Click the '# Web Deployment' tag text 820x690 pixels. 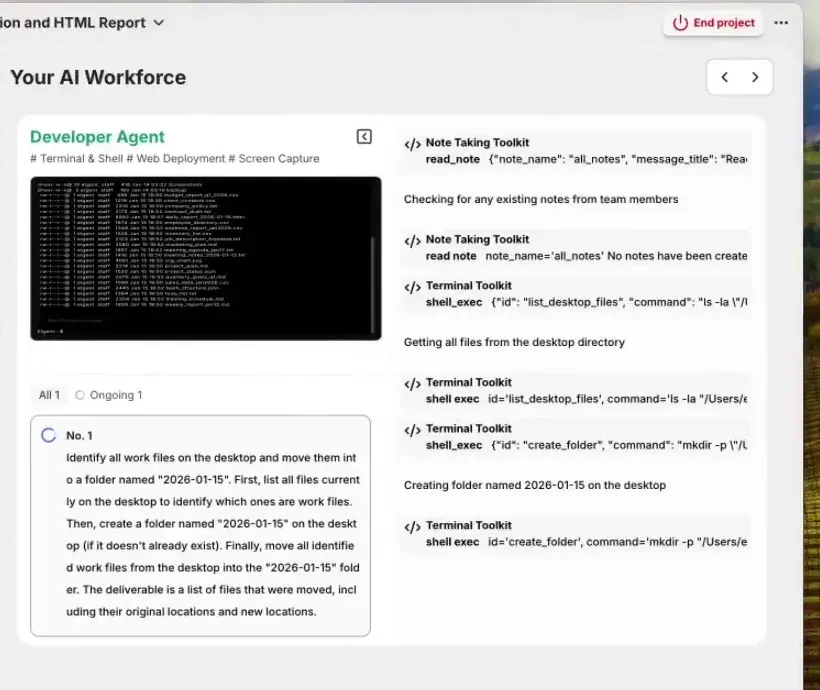click(x=176, y=159)
